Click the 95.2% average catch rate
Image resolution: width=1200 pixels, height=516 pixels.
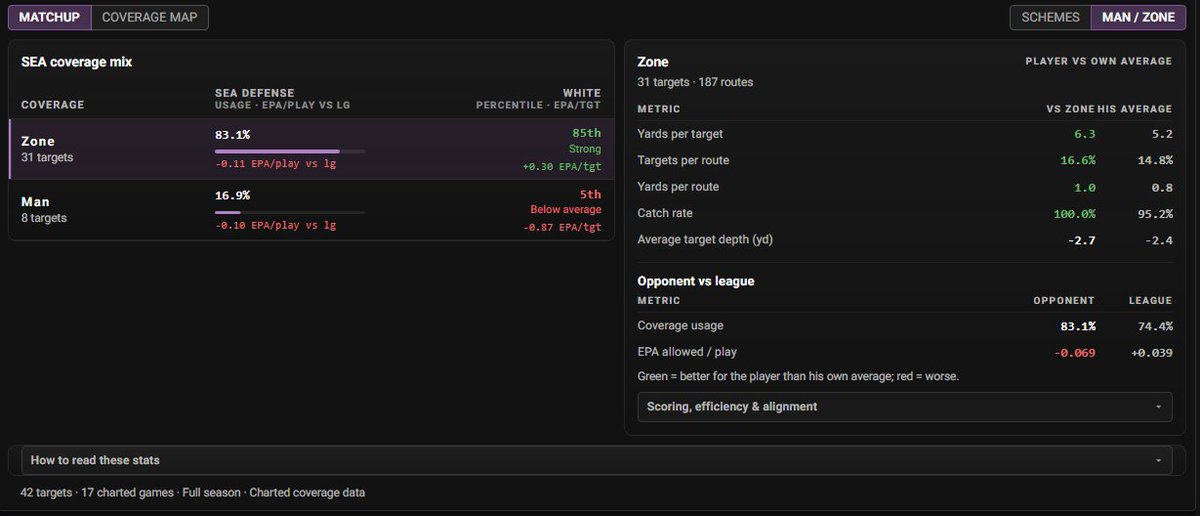point(1155,213)
